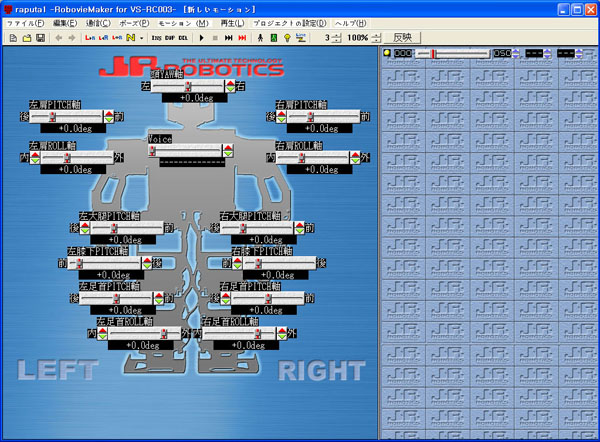Toggle the yellow LED indicator in pose panel

pyautogui.click(x=387, y=53)
